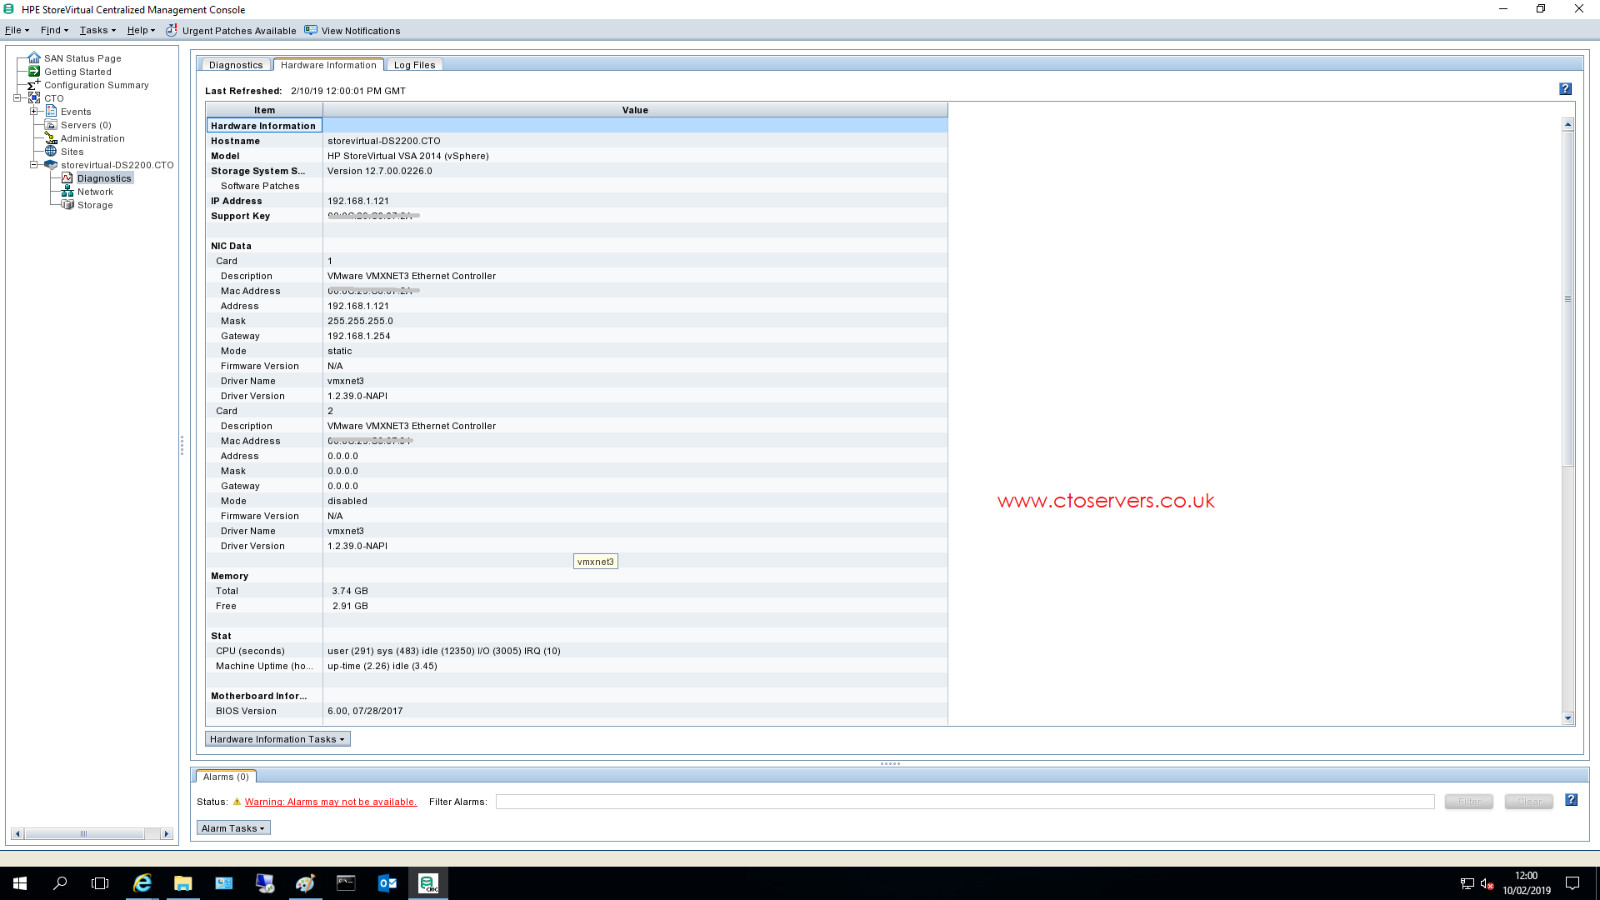The width and height of the screenshot is (1600, 900).
Task: Open the SAN Status Page home icon
Action: 34,58
